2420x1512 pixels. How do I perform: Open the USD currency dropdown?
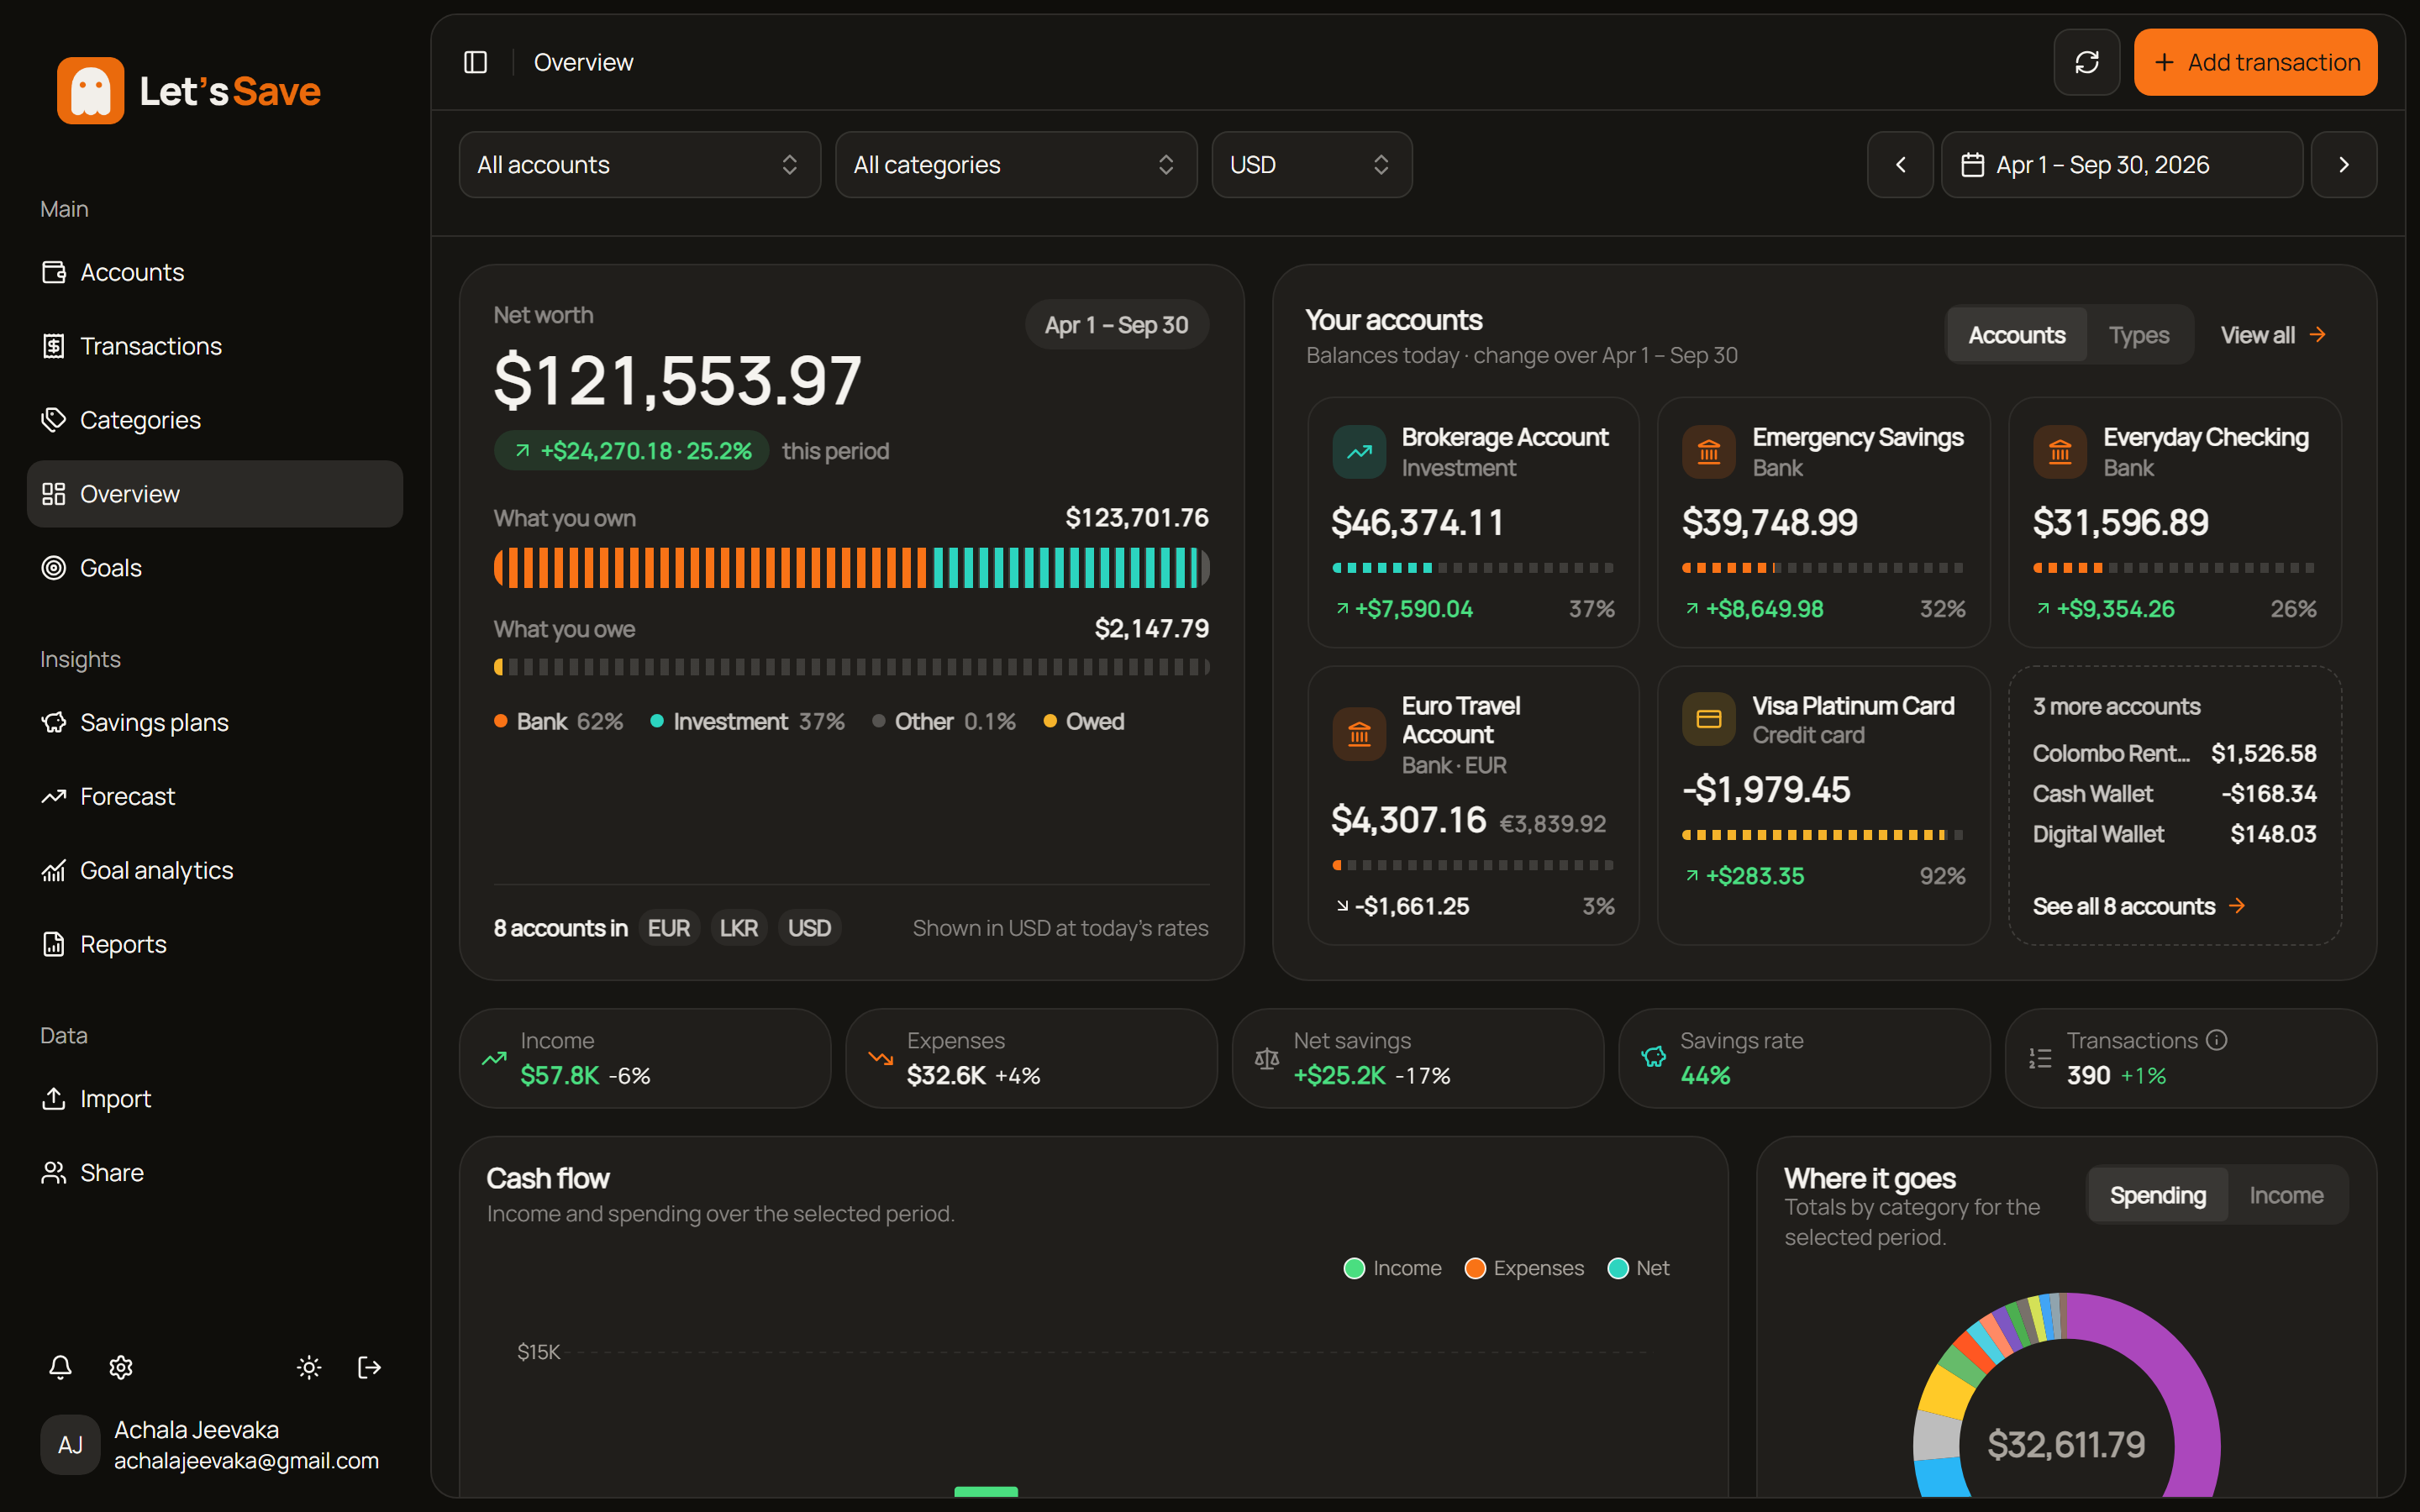(x=1312, y=165)
